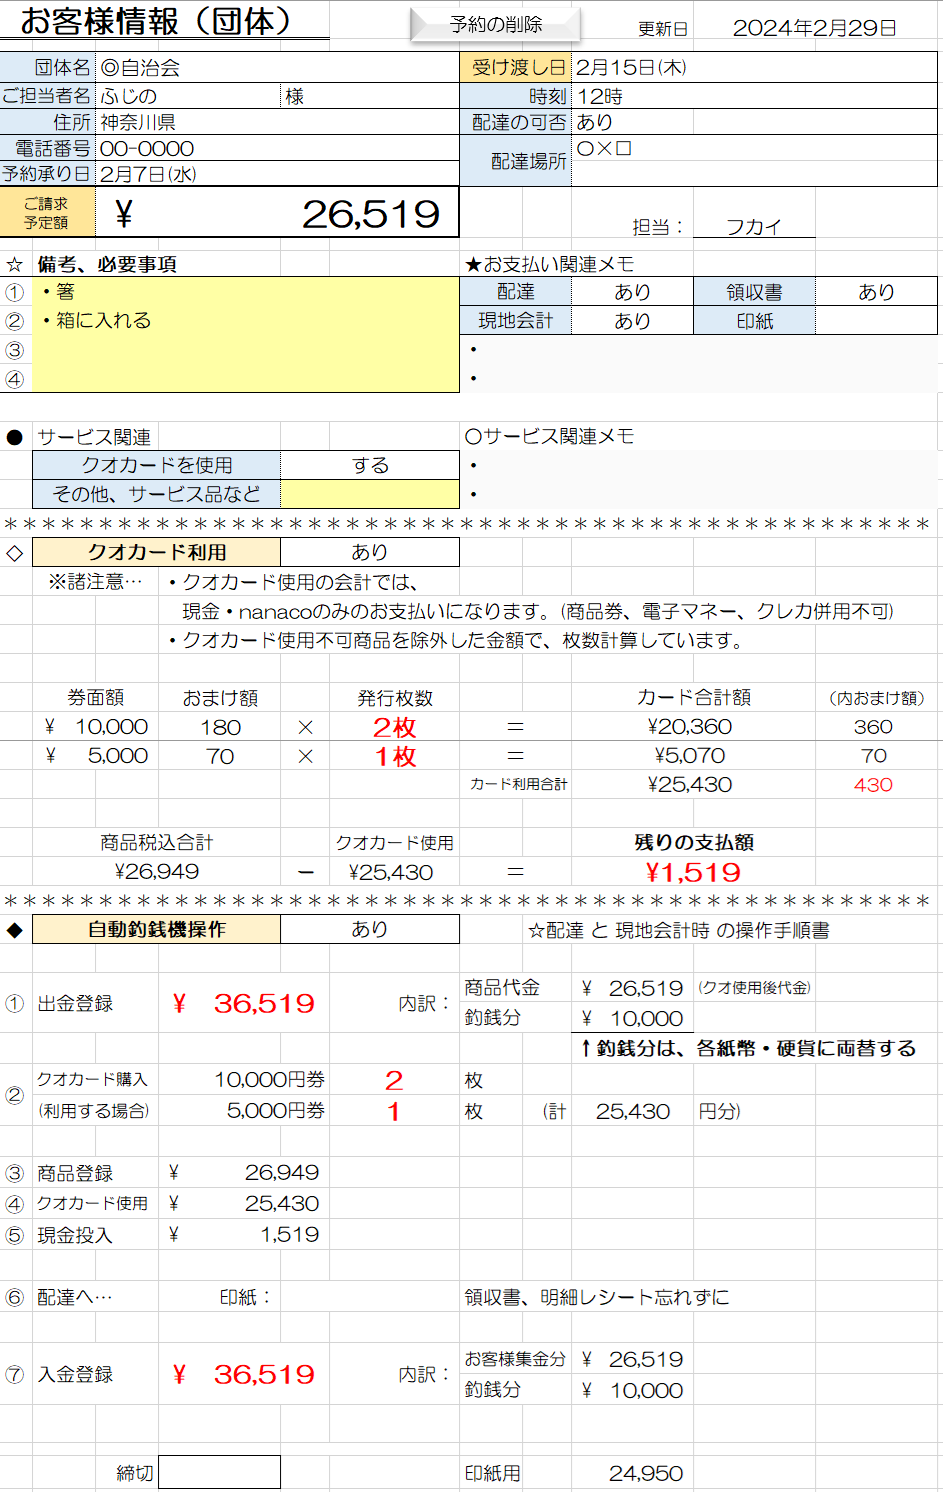Screen dimensions: 943x1492
Task: Click the 配達場所 cell containing ○×□
Action: [753, 161]
